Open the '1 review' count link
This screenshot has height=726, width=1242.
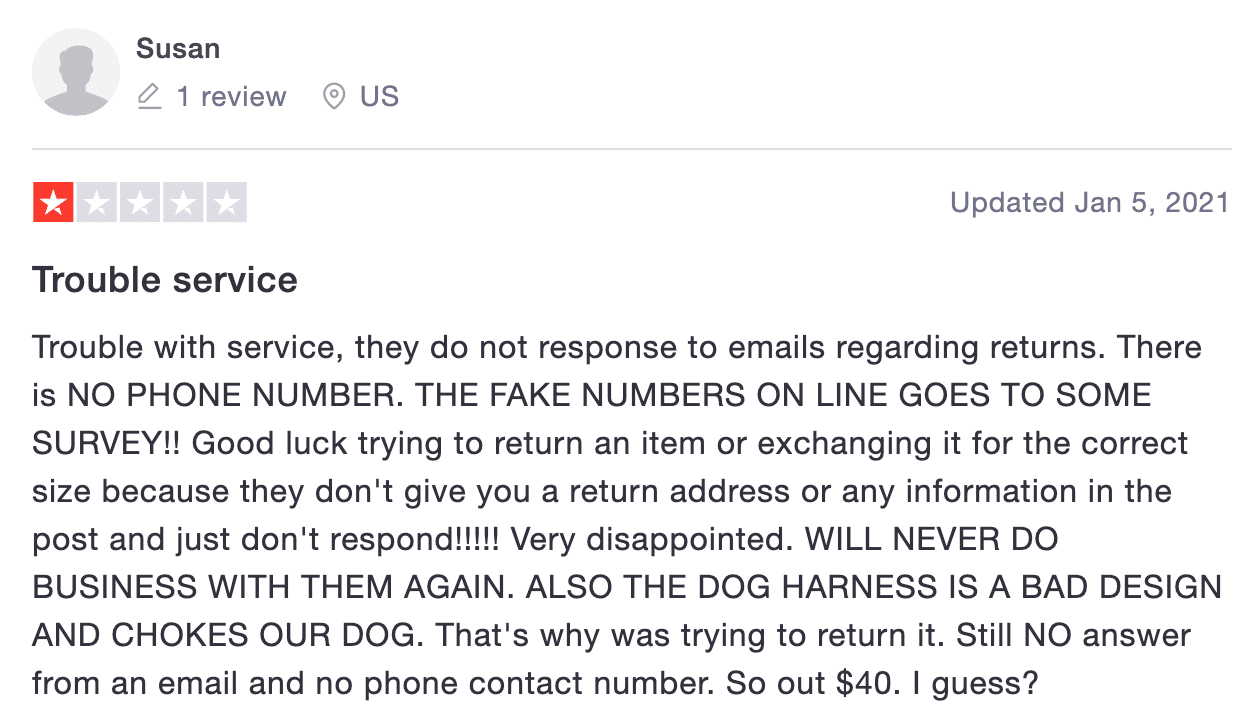click(231, 97)
